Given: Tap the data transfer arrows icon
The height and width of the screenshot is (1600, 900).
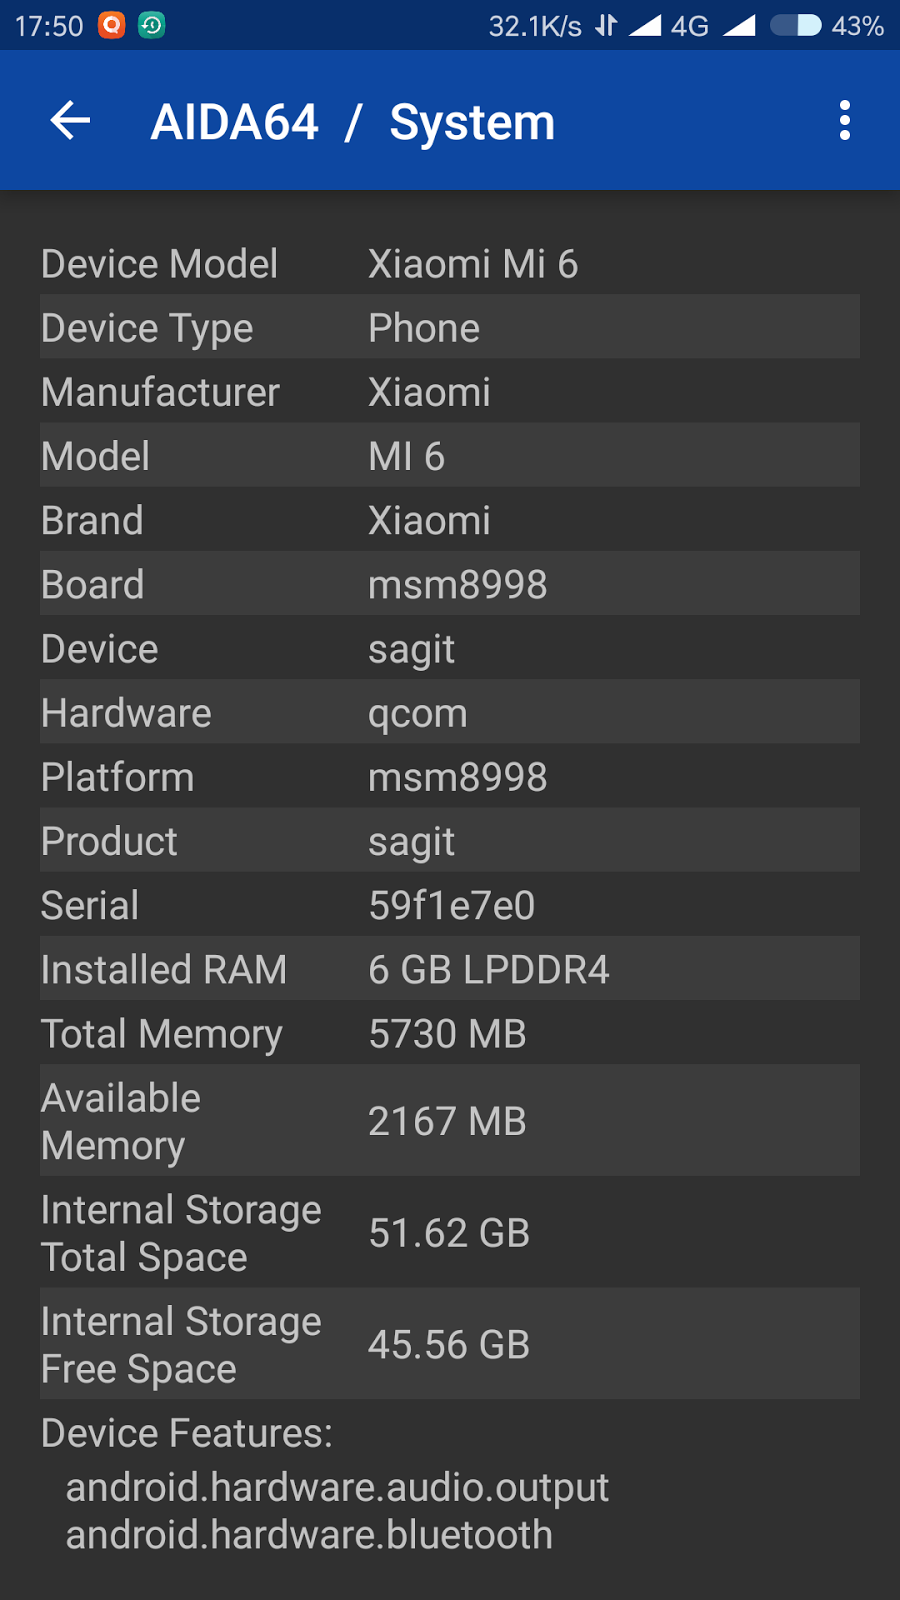Looking at the screenshot, I should 606,25.
